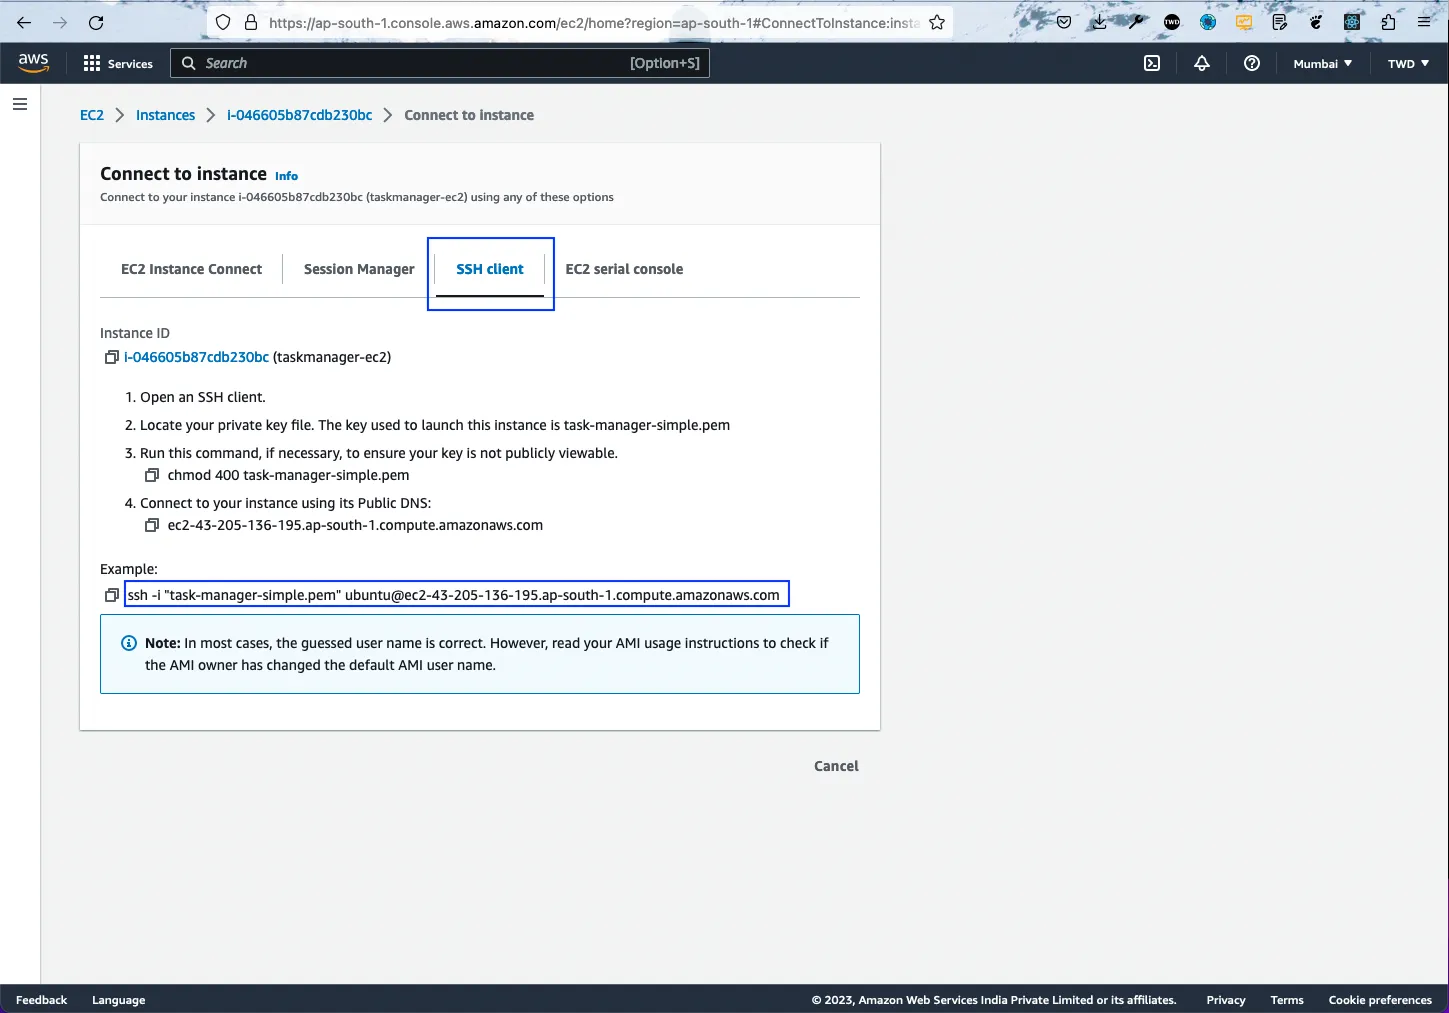The image size is (1449, 1013).
Task: Click the i-046605b87cdb230bc breadcrumb link
Action: (299, 115)
